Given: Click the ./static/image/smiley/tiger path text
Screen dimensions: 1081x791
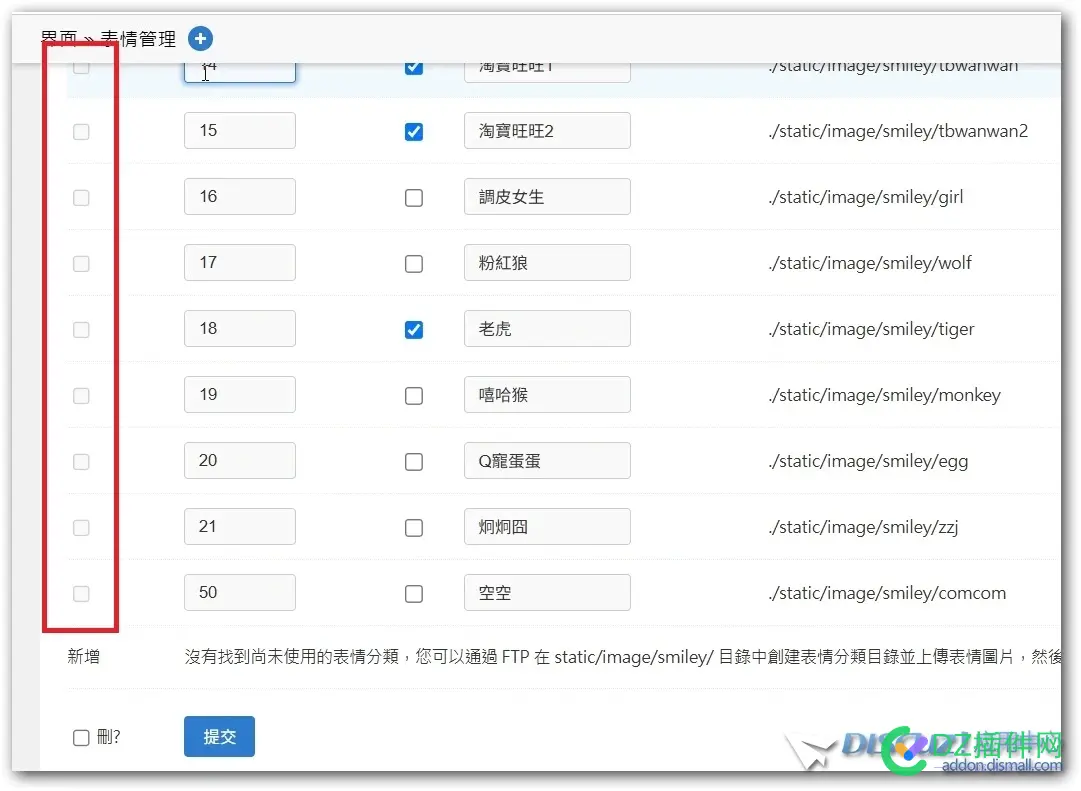Looking at the screenshot, I should coord(871,329).
